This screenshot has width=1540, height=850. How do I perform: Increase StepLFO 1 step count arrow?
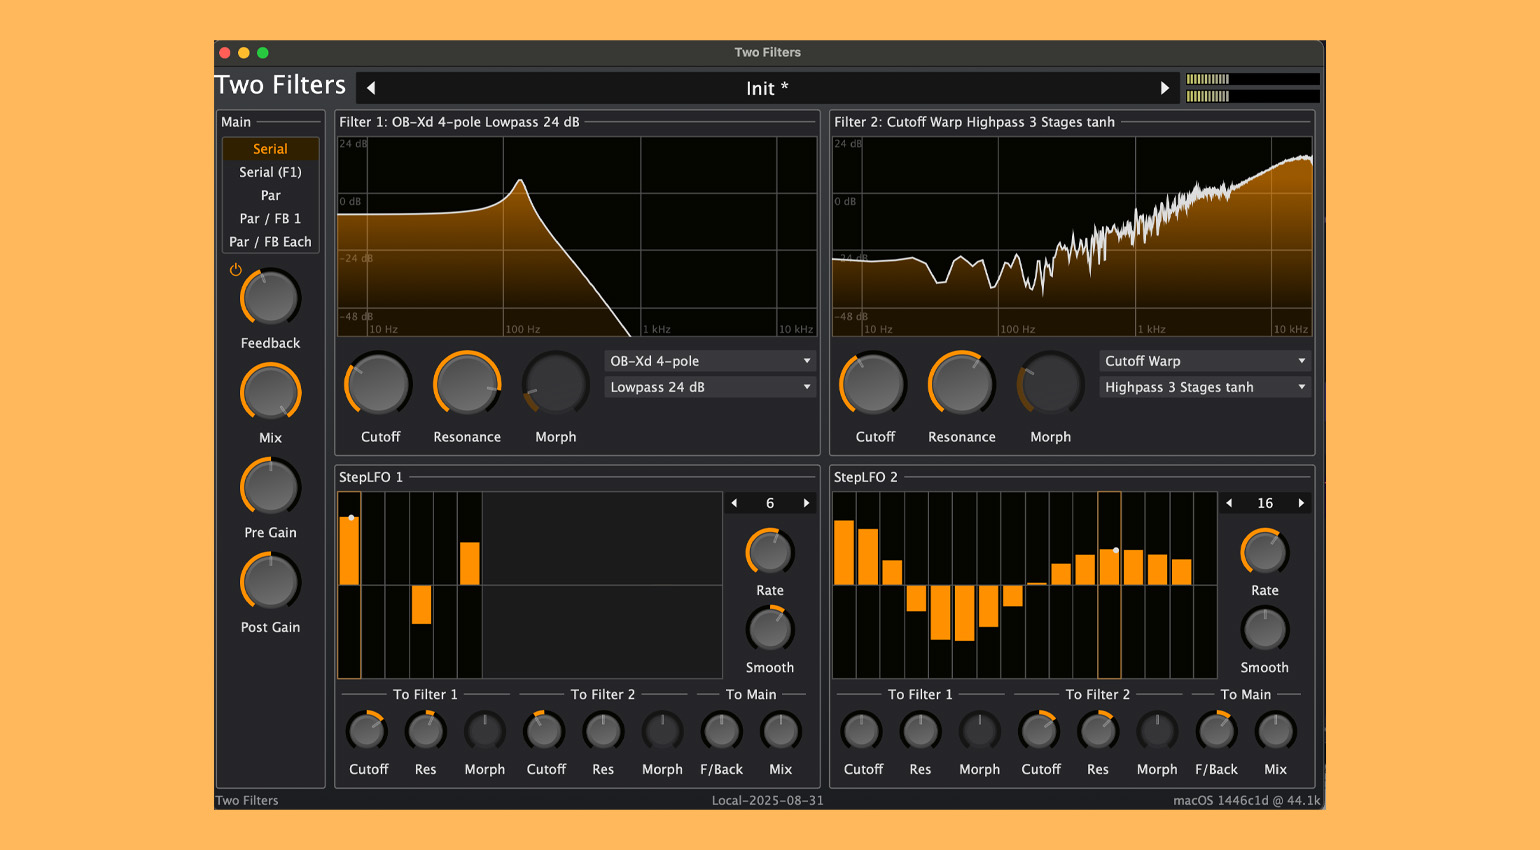click(806, 503)
